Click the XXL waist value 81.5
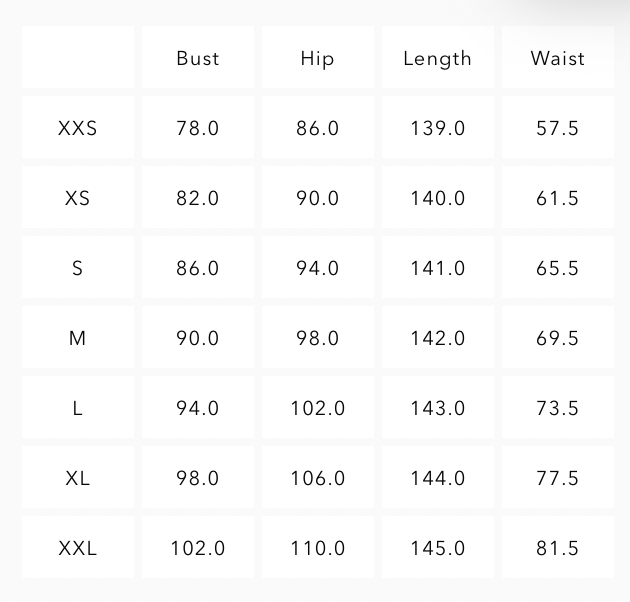This screenshot has height=602, width=630. pyautogui.click(x=557, y=548)
